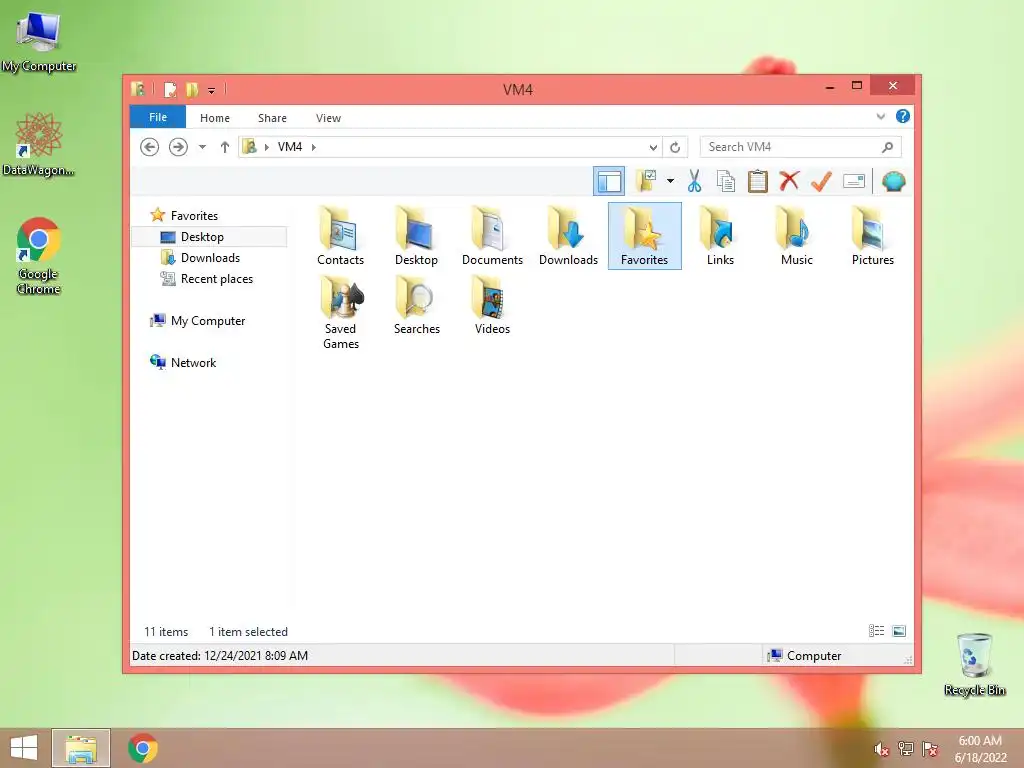Open the File ribbon tab
This screenshot has height=768, width=1024.
click(x=158, y=117)
